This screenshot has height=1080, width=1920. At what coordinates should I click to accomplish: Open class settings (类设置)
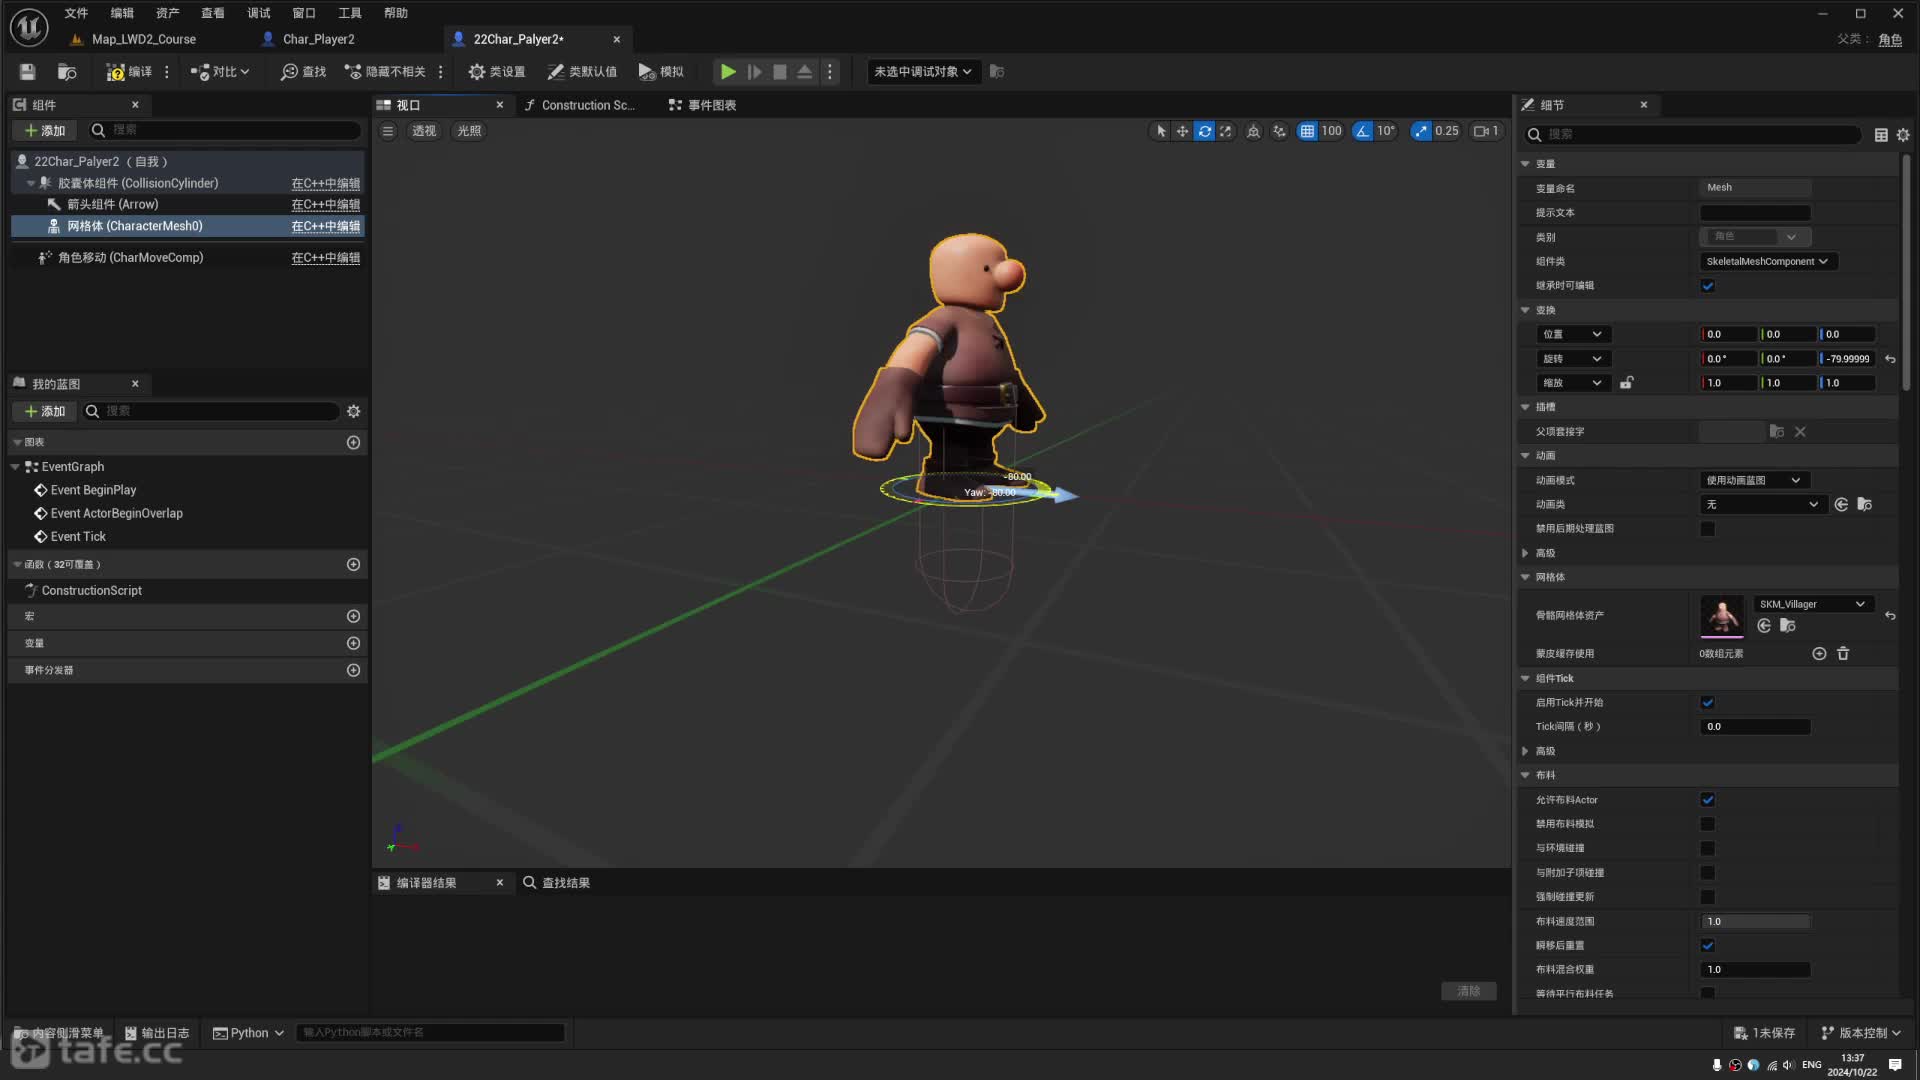(x=497, y=72)
